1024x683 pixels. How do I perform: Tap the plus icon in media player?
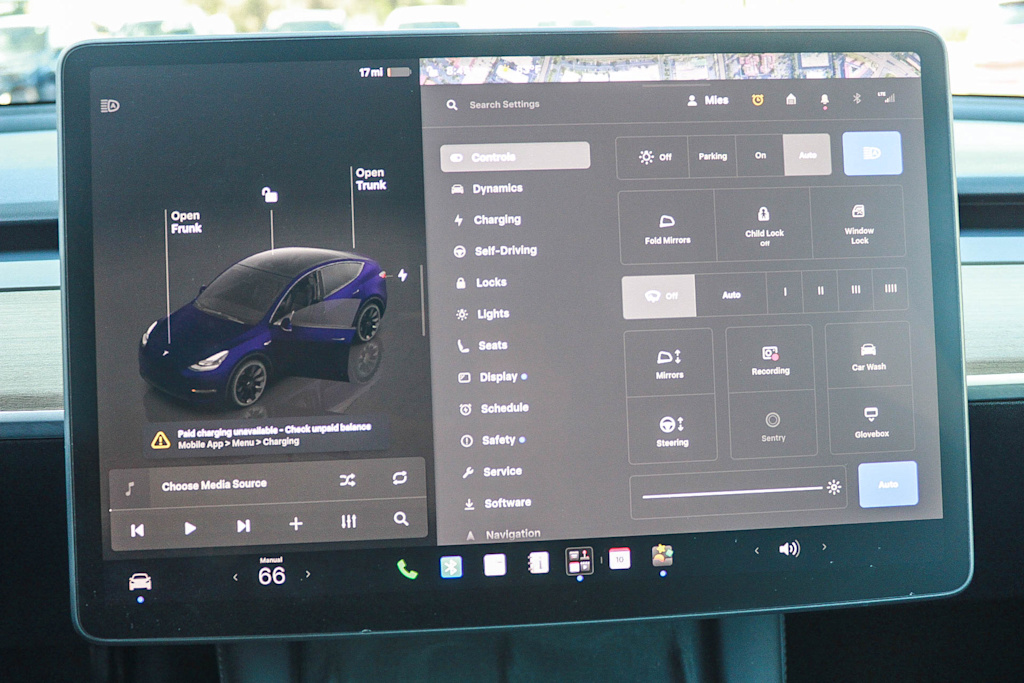tap(296, 524)
